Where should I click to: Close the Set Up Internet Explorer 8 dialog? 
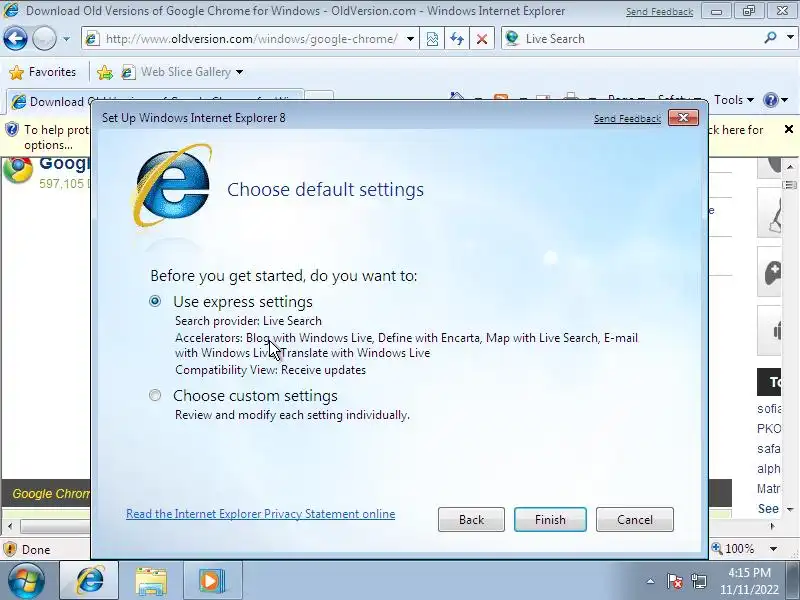[x=683, y=118]
